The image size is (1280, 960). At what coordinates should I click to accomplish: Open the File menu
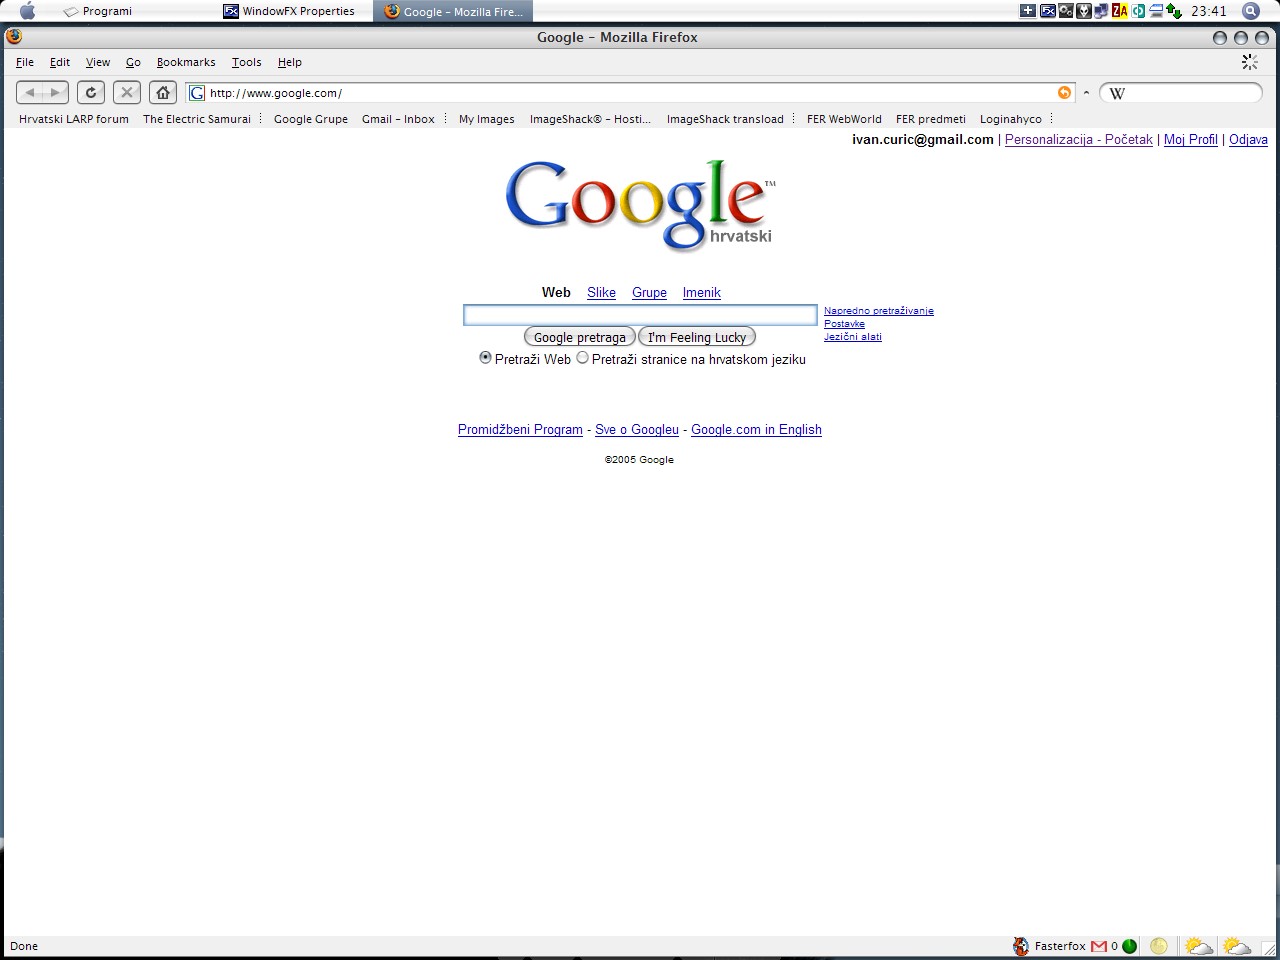[x=25, y=62]
